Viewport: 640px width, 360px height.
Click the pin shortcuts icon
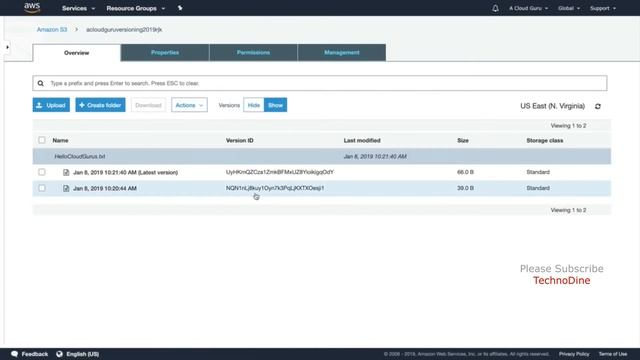point(180,8)
